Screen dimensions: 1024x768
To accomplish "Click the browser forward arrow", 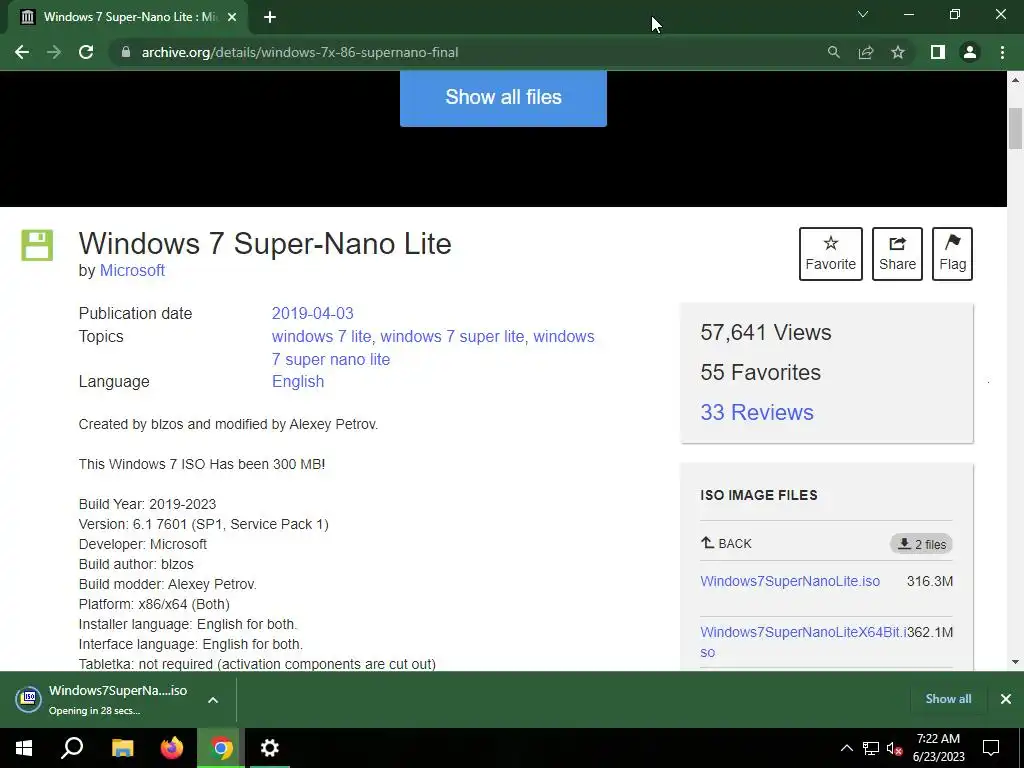I will (x=54, y=52).
